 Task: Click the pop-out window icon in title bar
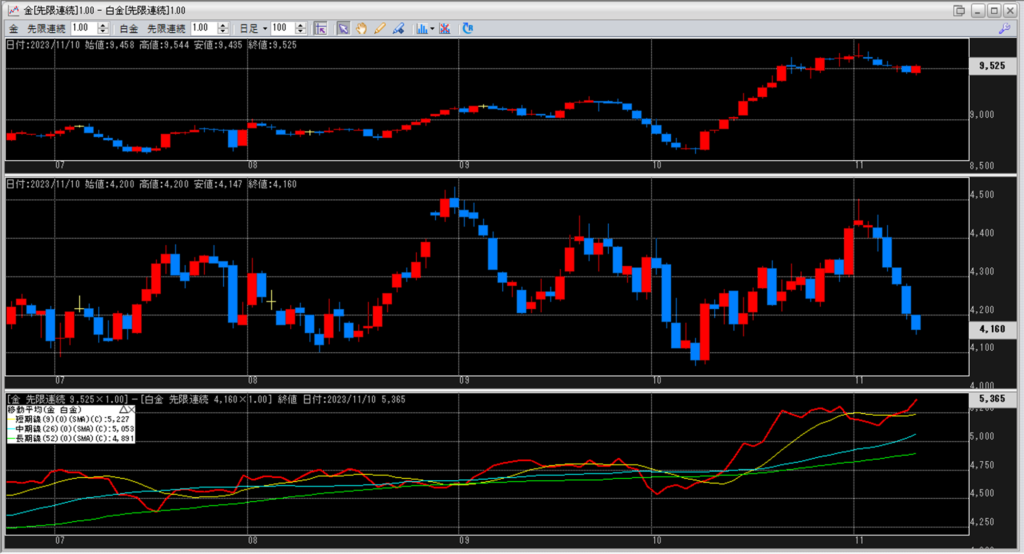959,10
